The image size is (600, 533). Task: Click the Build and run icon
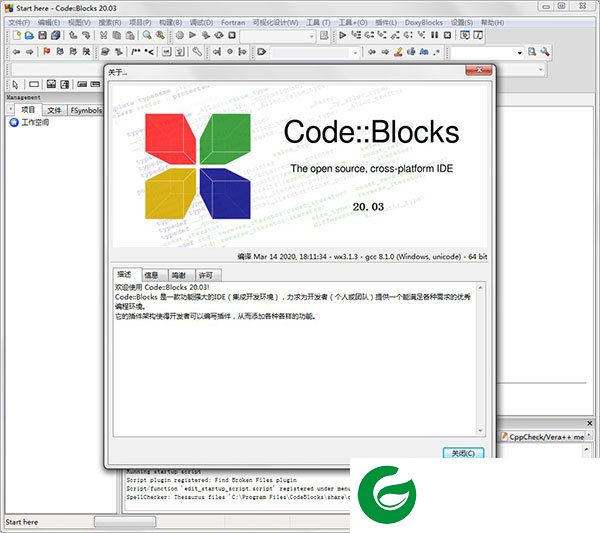(206, 36)
